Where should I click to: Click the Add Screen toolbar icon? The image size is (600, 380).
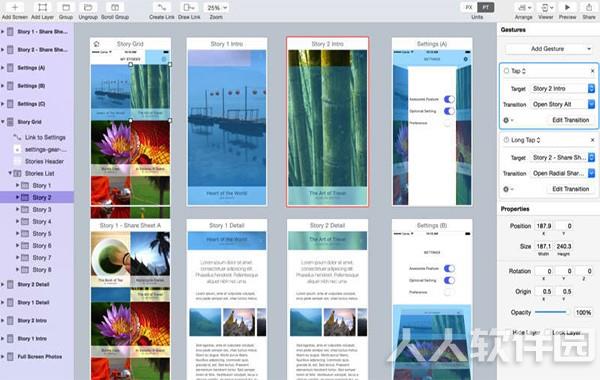[15, 7]
